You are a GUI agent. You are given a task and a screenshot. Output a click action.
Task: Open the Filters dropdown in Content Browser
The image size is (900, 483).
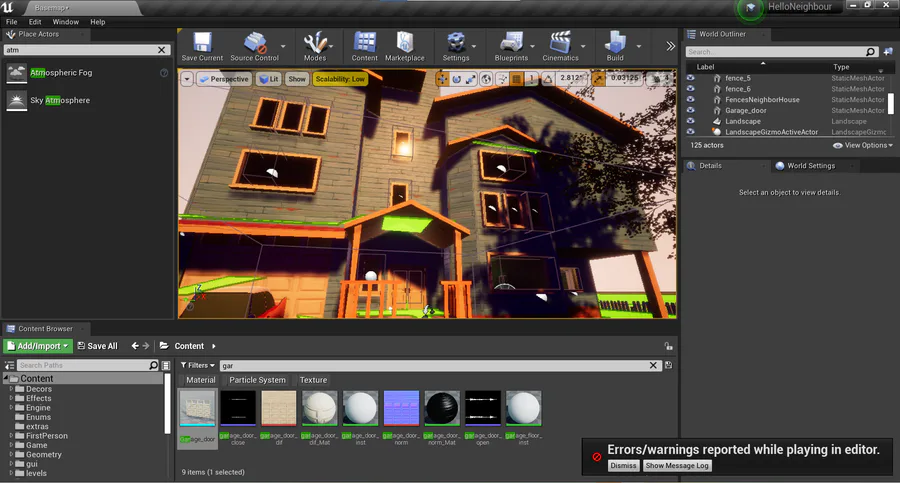pyautogui.click(x=197, y=365)
